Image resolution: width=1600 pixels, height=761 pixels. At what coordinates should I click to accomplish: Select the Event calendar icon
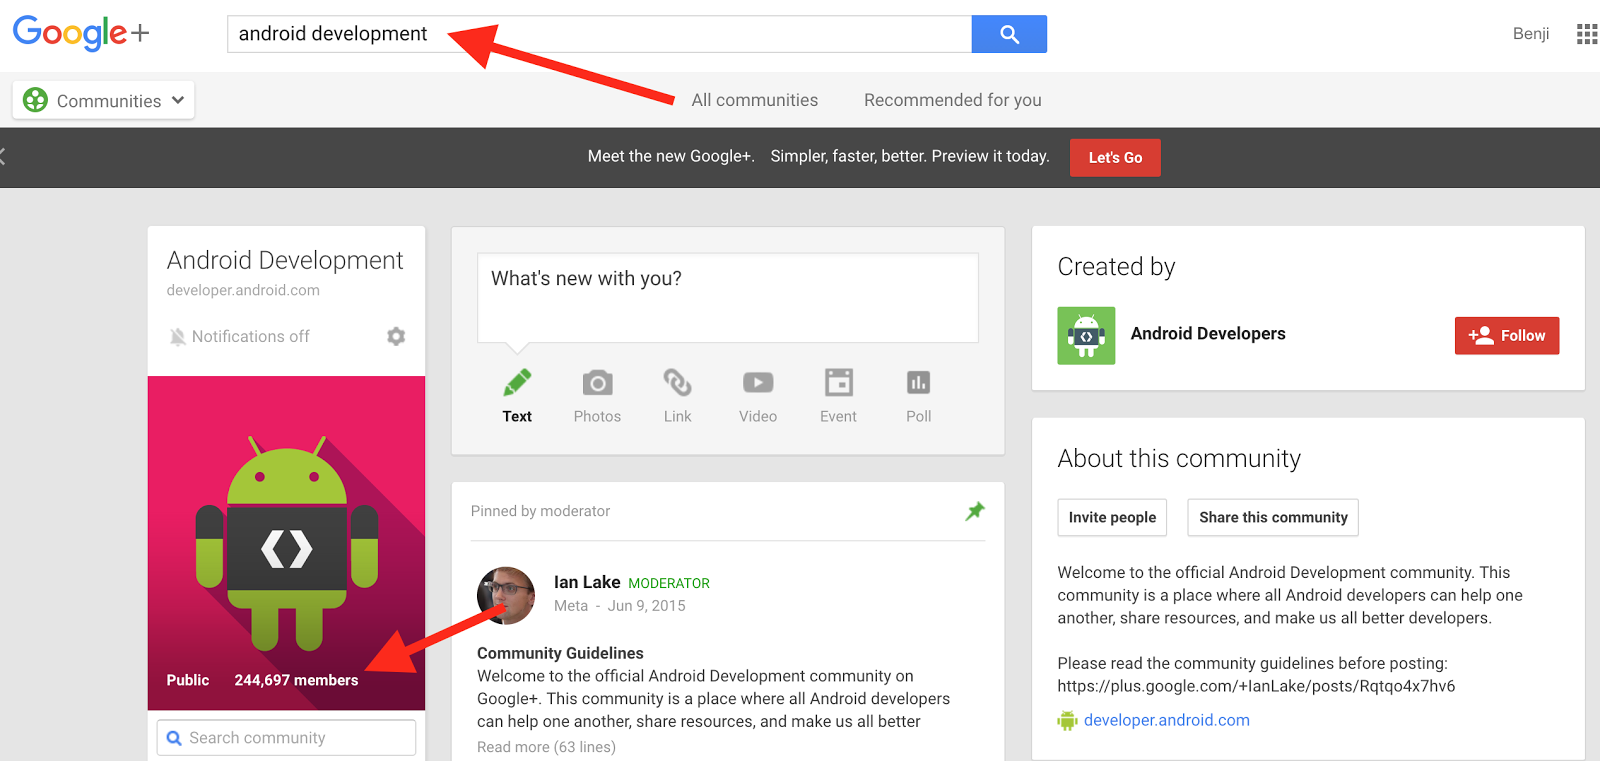tap(838, 383)
